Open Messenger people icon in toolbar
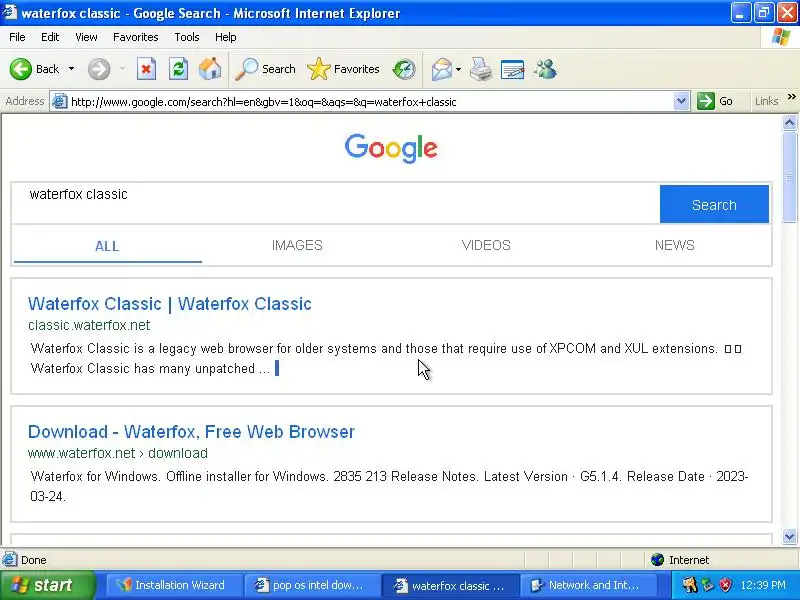The width and height of the screenshot is (800, 600). [x=545, y=69]
